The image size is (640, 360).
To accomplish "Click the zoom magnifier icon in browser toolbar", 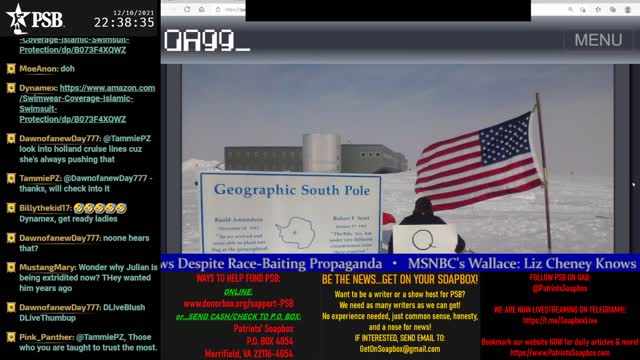I will tap(570, 9).
